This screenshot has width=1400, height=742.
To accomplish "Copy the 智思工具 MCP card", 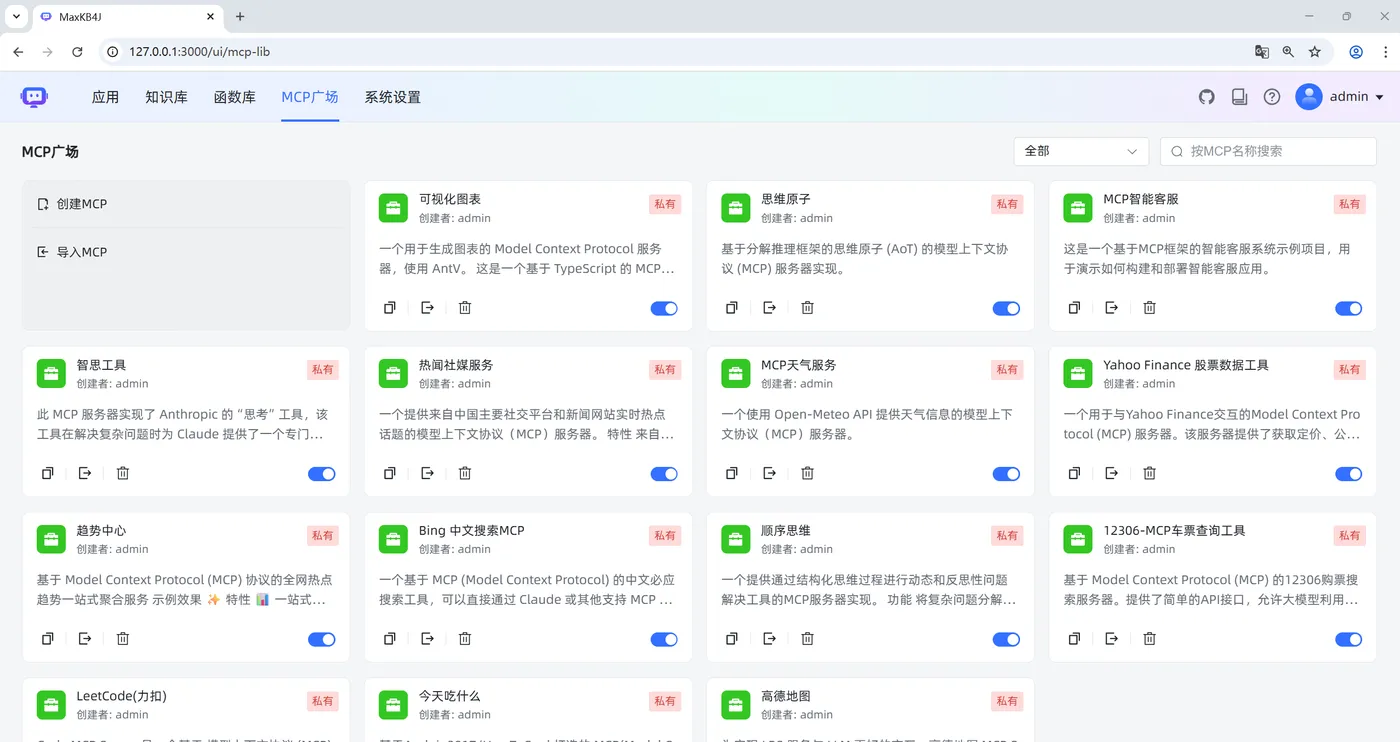I will tap(48, 473).
